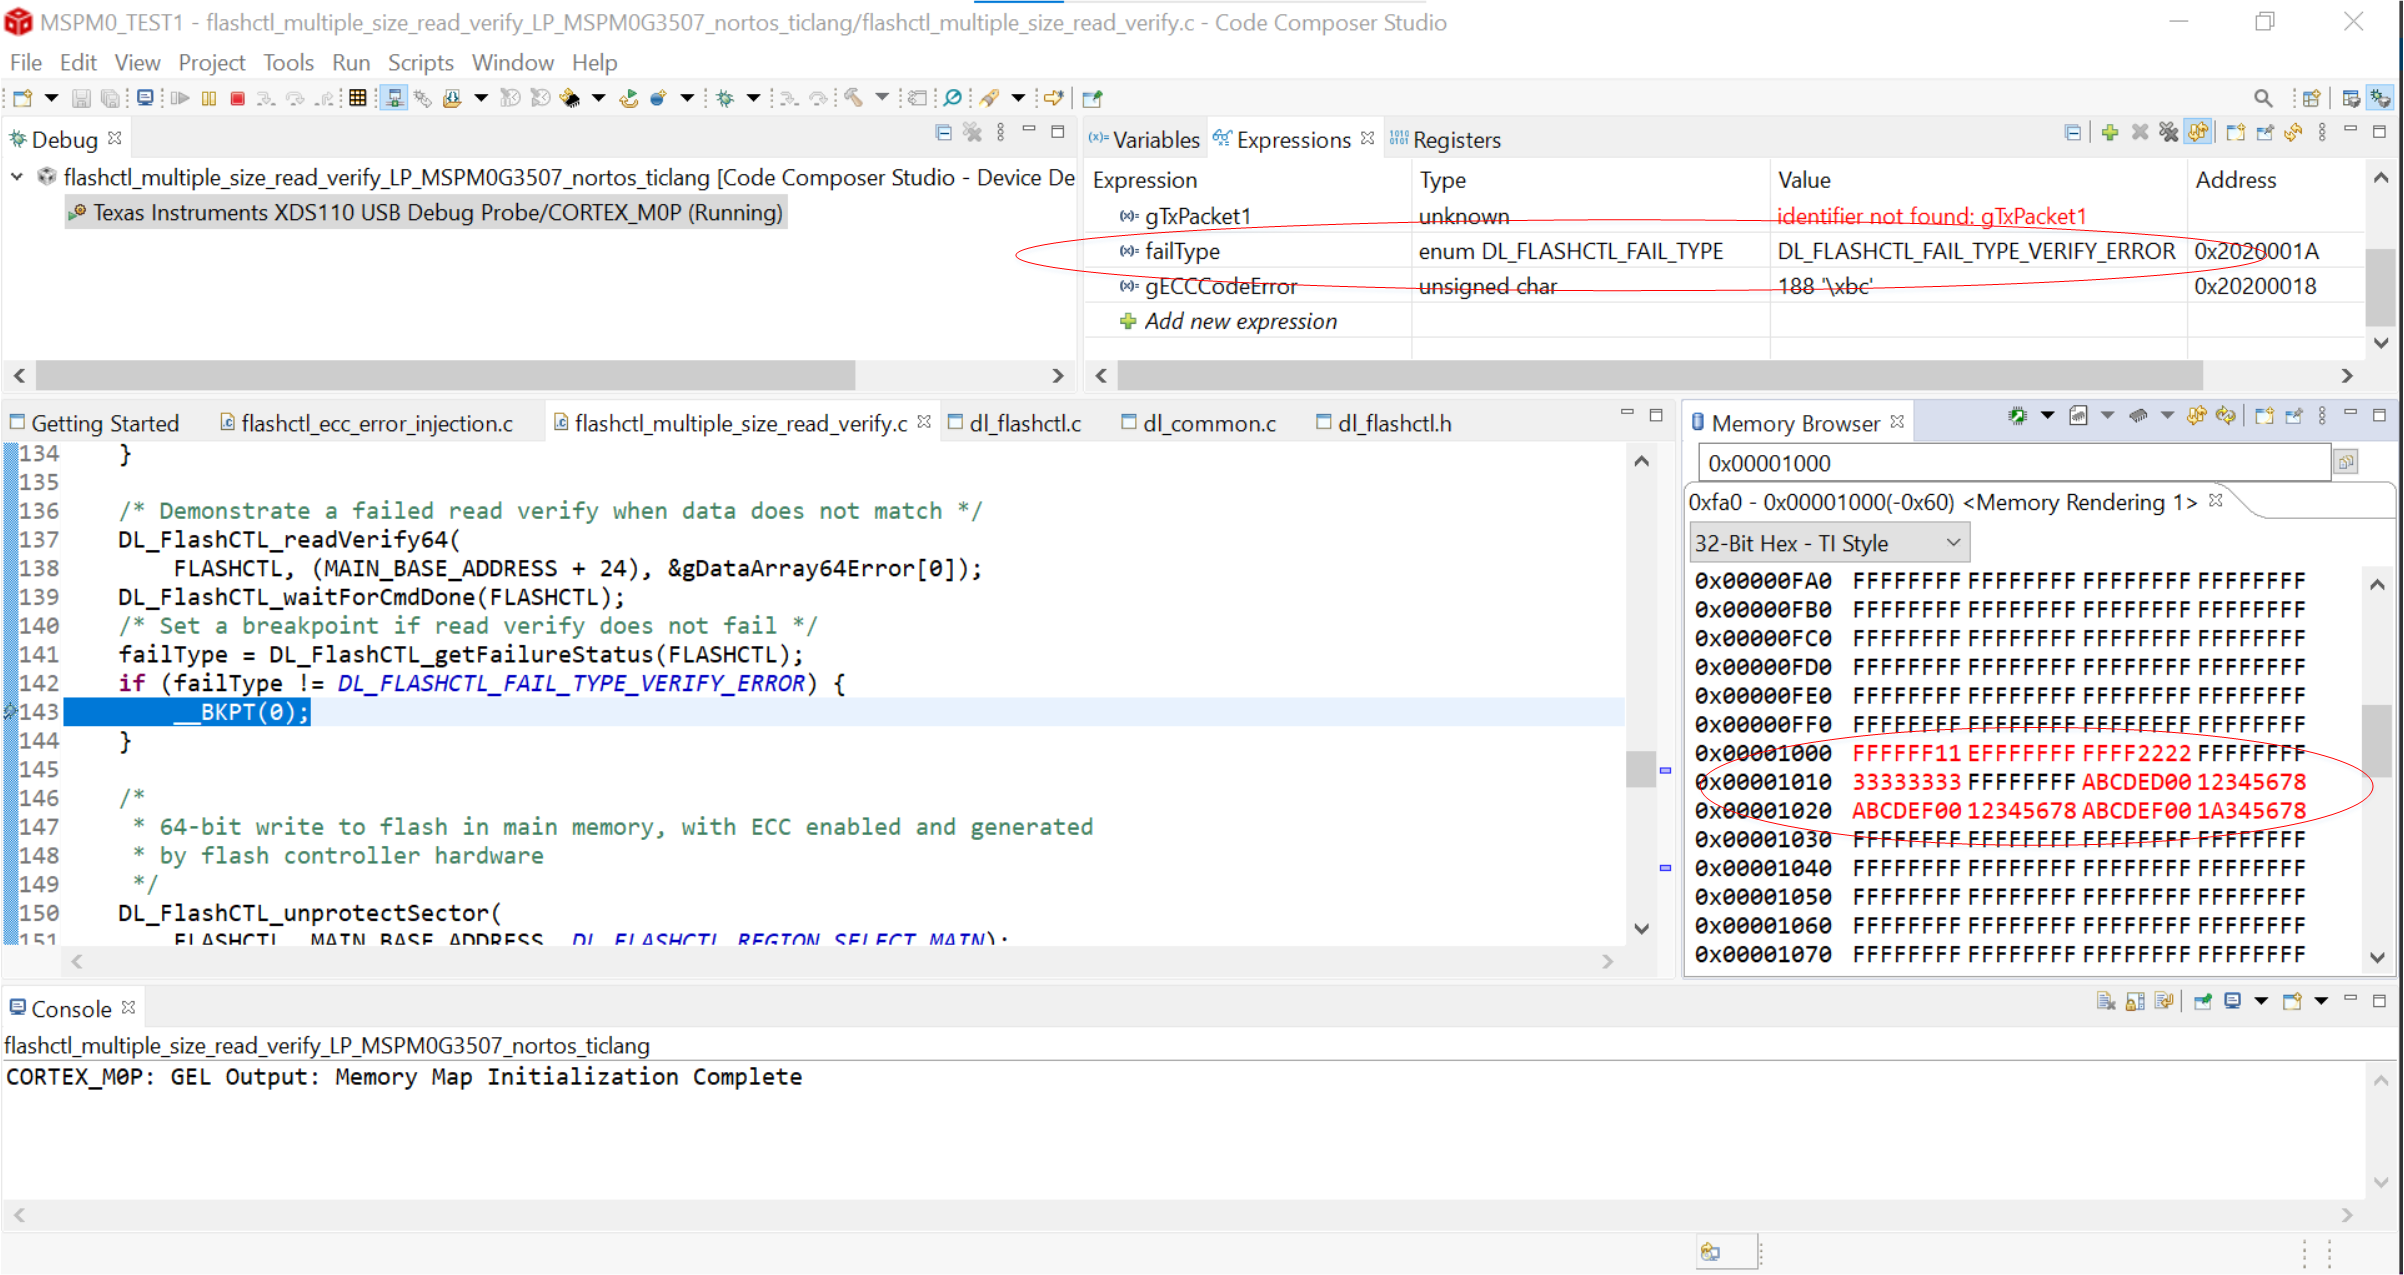Close the Memory Browser tab
The image size is (2404, 1275).
[1897, 422]
